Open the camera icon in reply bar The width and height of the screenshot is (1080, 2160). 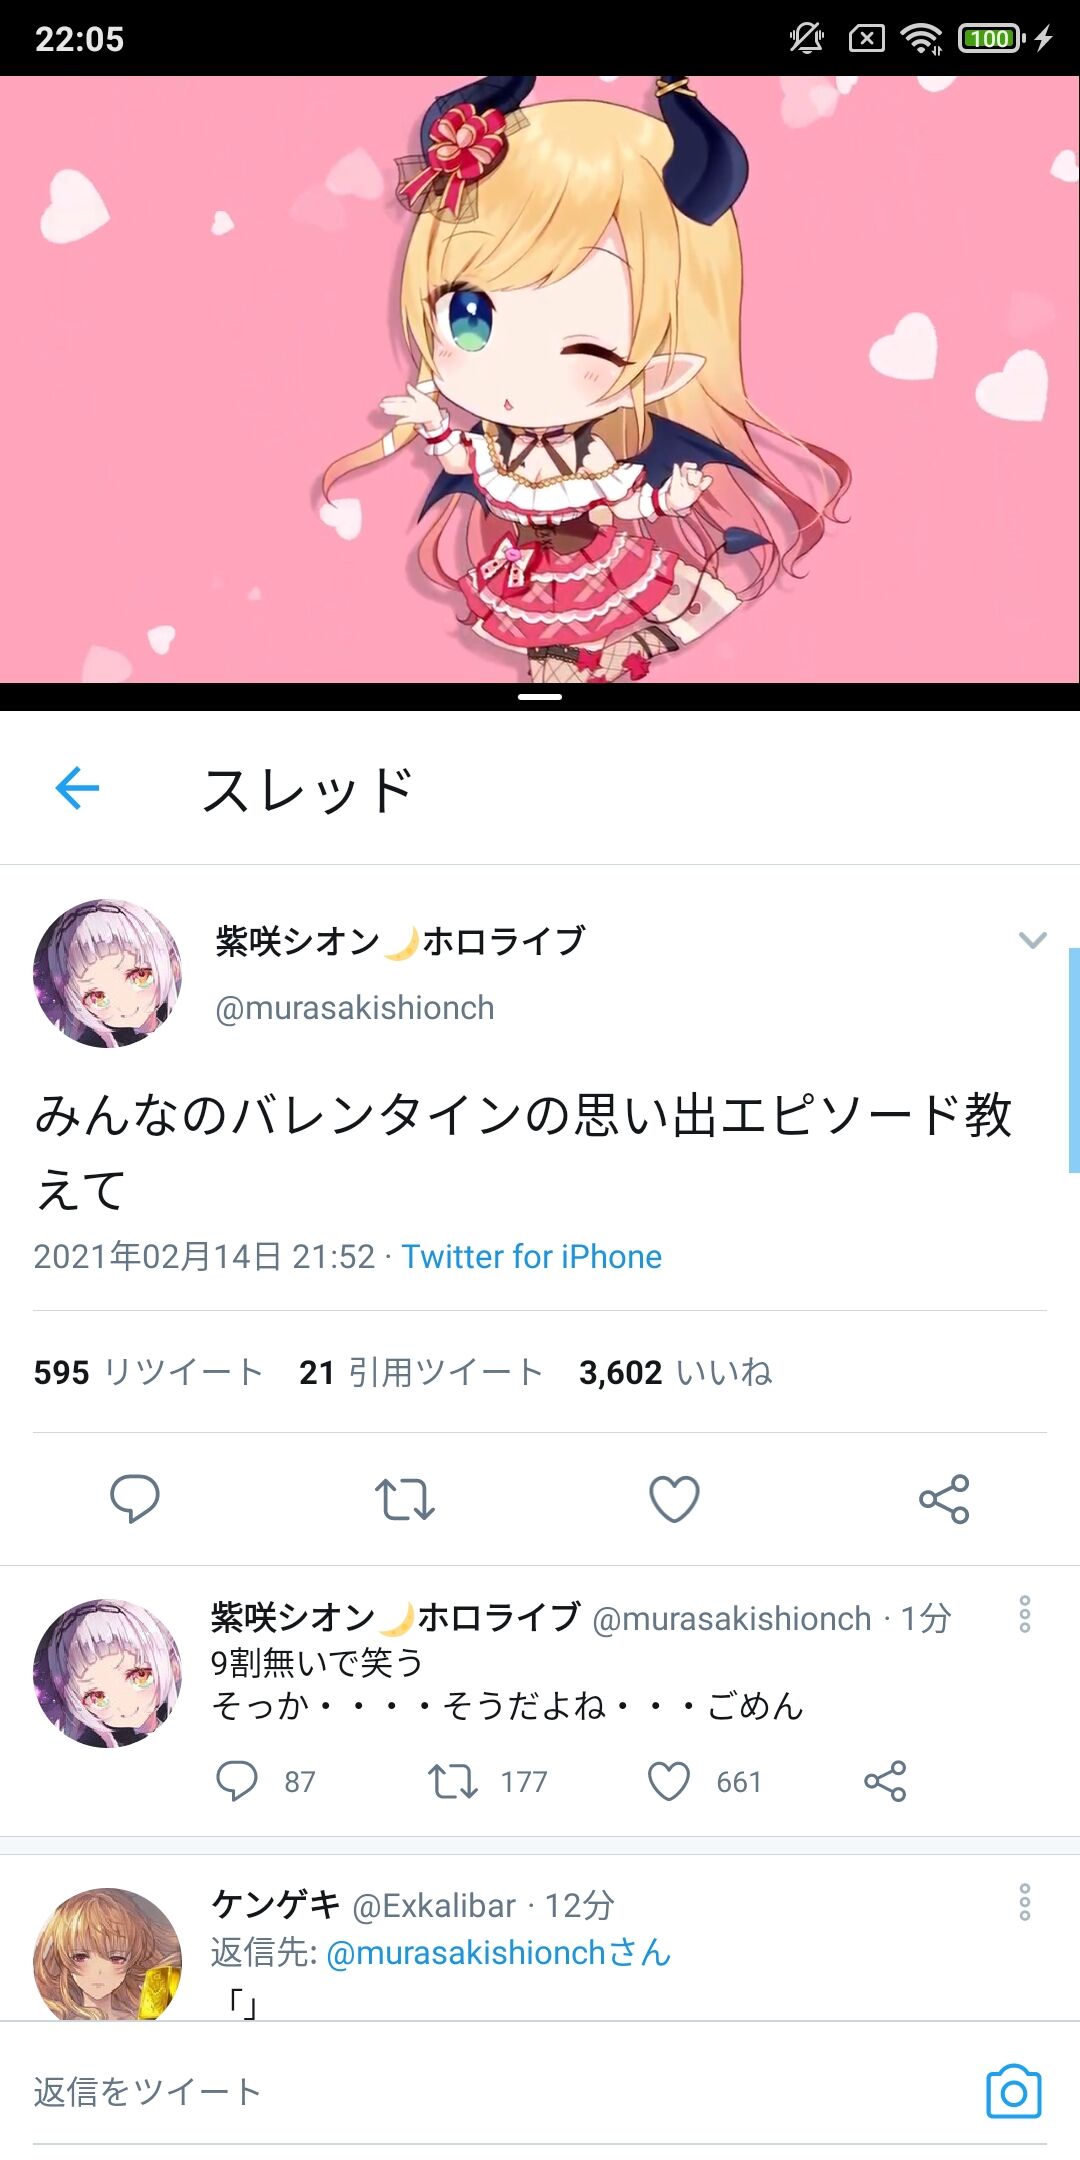point(1014,2091)
